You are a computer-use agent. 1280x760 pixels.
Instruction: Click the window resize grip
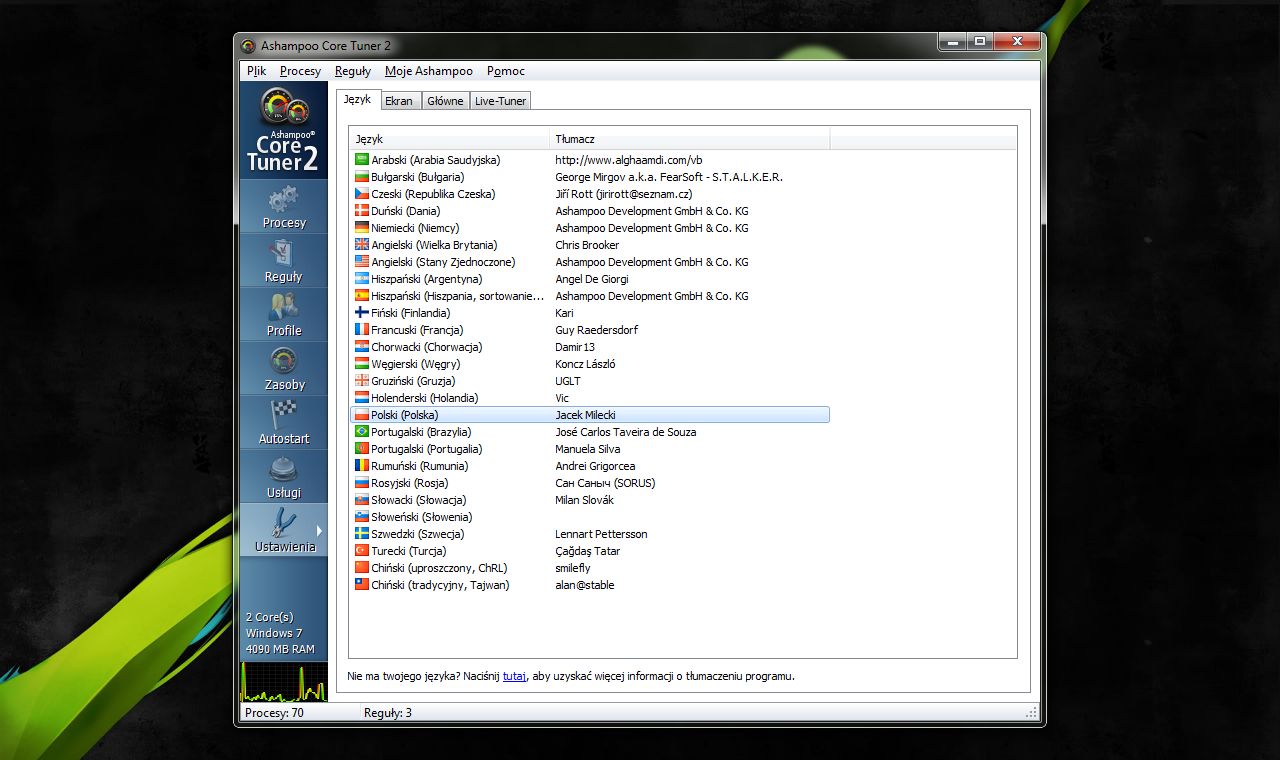click(x=1032, y=713)
